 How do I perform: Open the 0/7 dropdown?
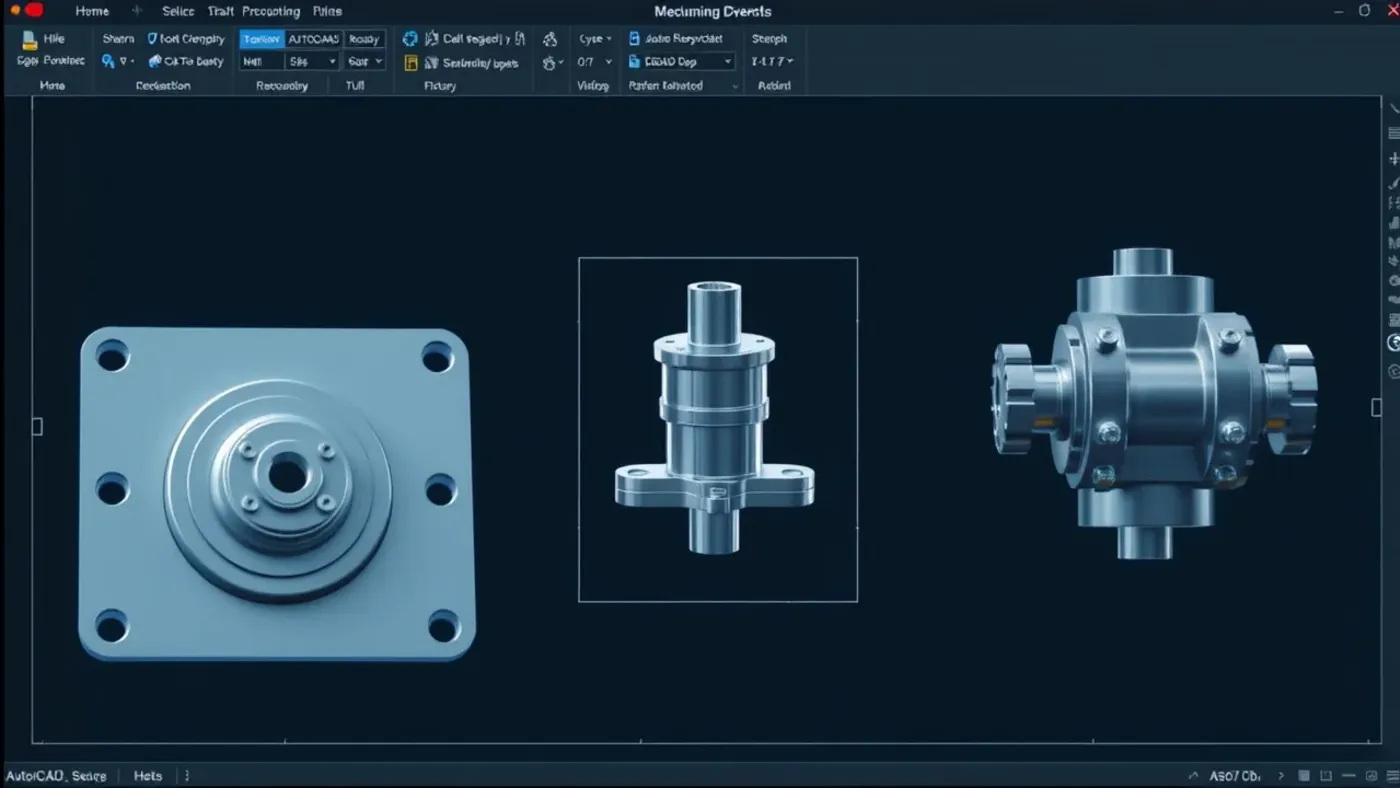[594, 62]
